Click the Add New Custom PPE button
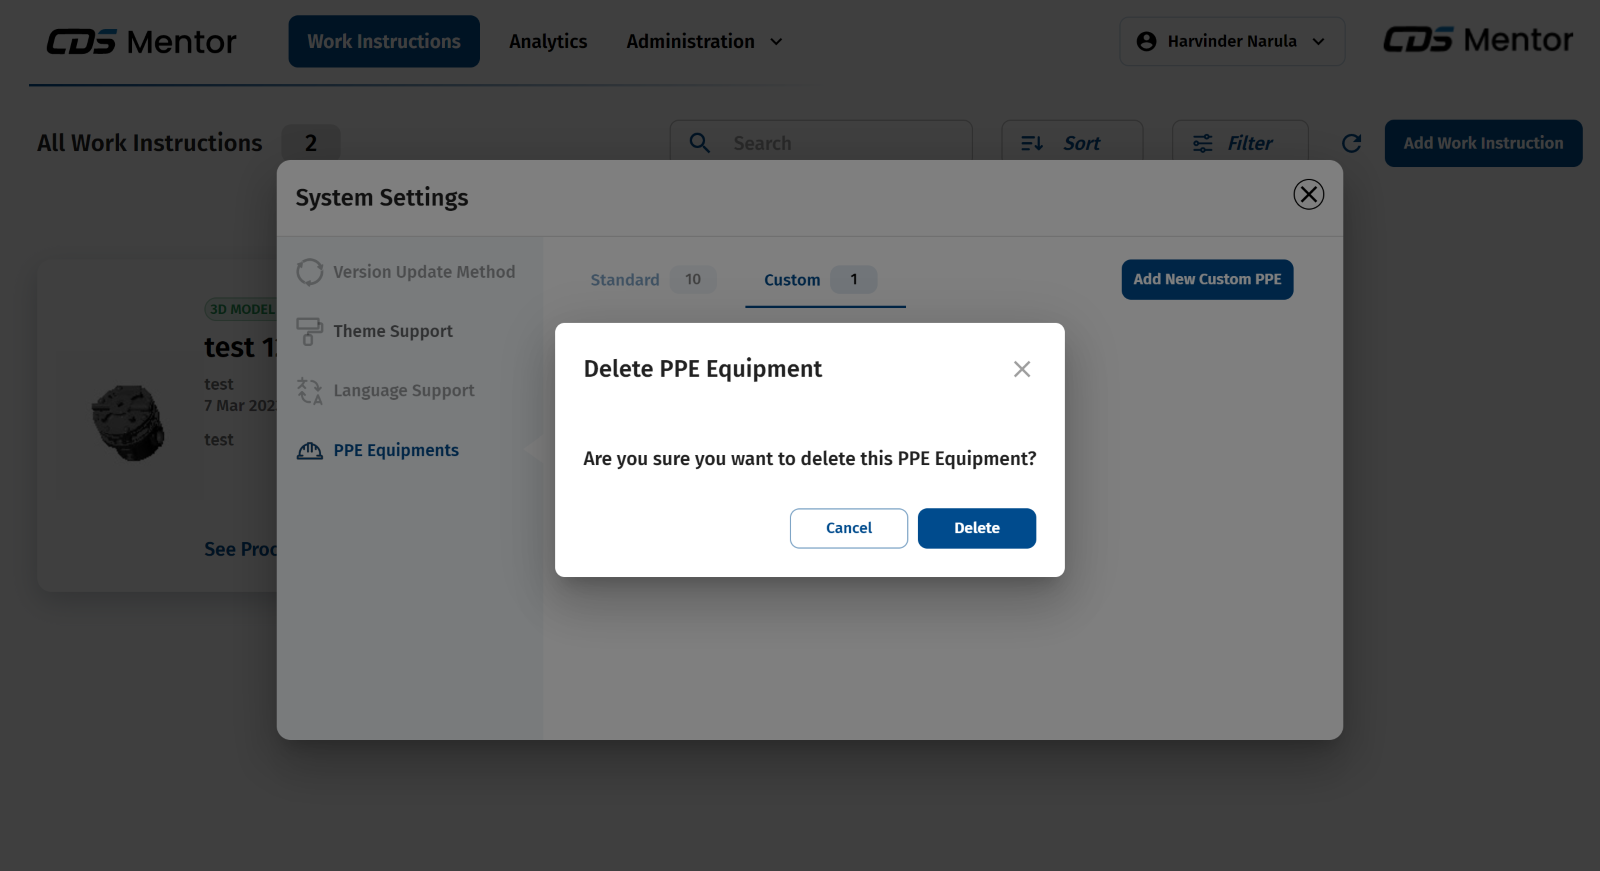 pyautogui.click(x=1207, y=280)
